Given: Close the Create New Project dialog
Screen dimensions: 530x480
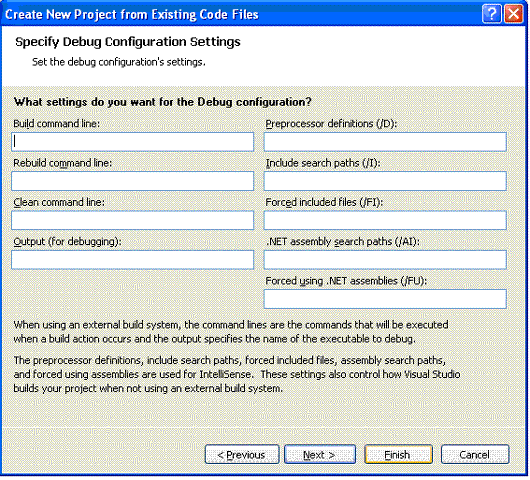Looking at the screenshot, I should (x=513, y=14).
